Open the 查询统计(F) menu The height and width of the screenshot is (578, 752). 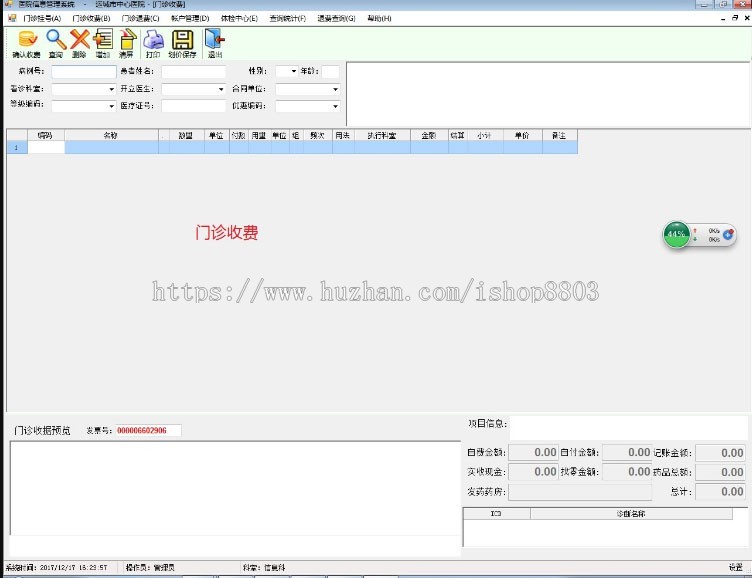287,18
